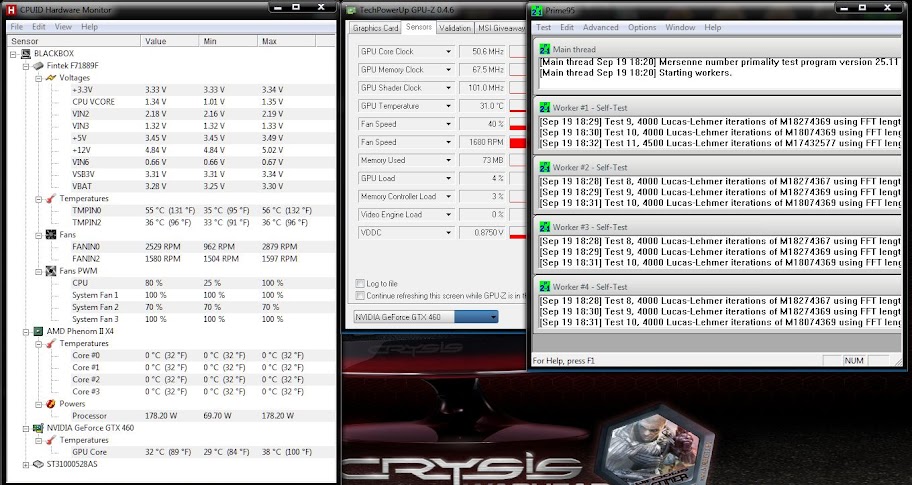Click the Voltages lightning bolt icon

tap(50, 77)
